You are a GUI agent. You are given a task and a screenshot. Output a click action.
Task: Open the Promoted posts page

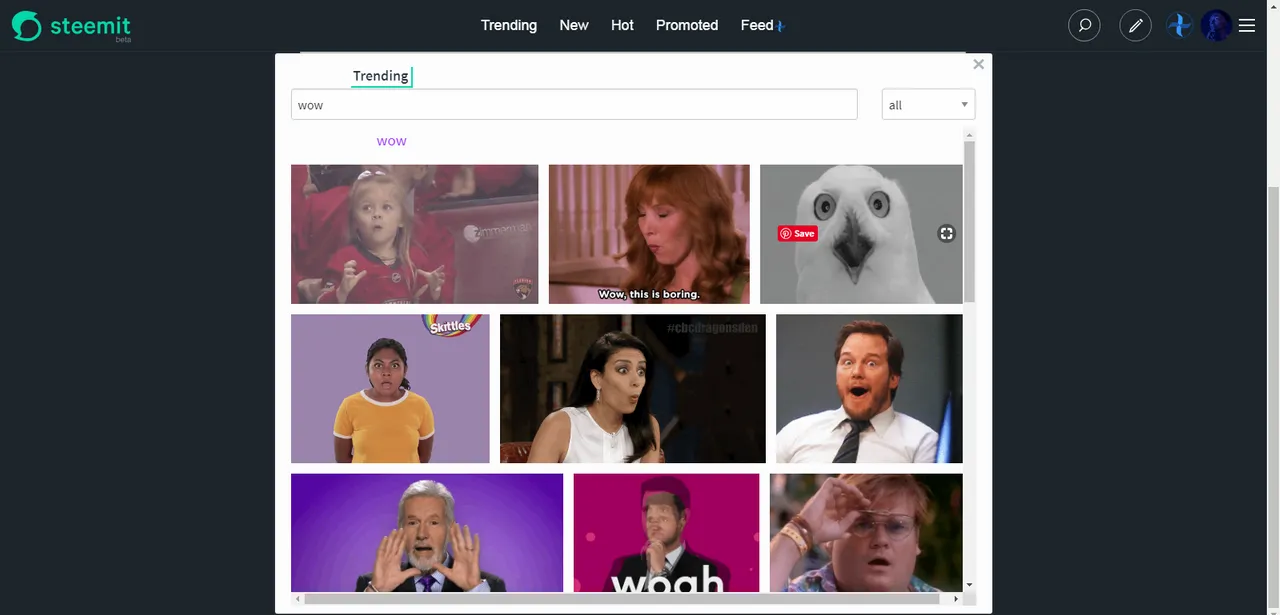tap(687, 25)
